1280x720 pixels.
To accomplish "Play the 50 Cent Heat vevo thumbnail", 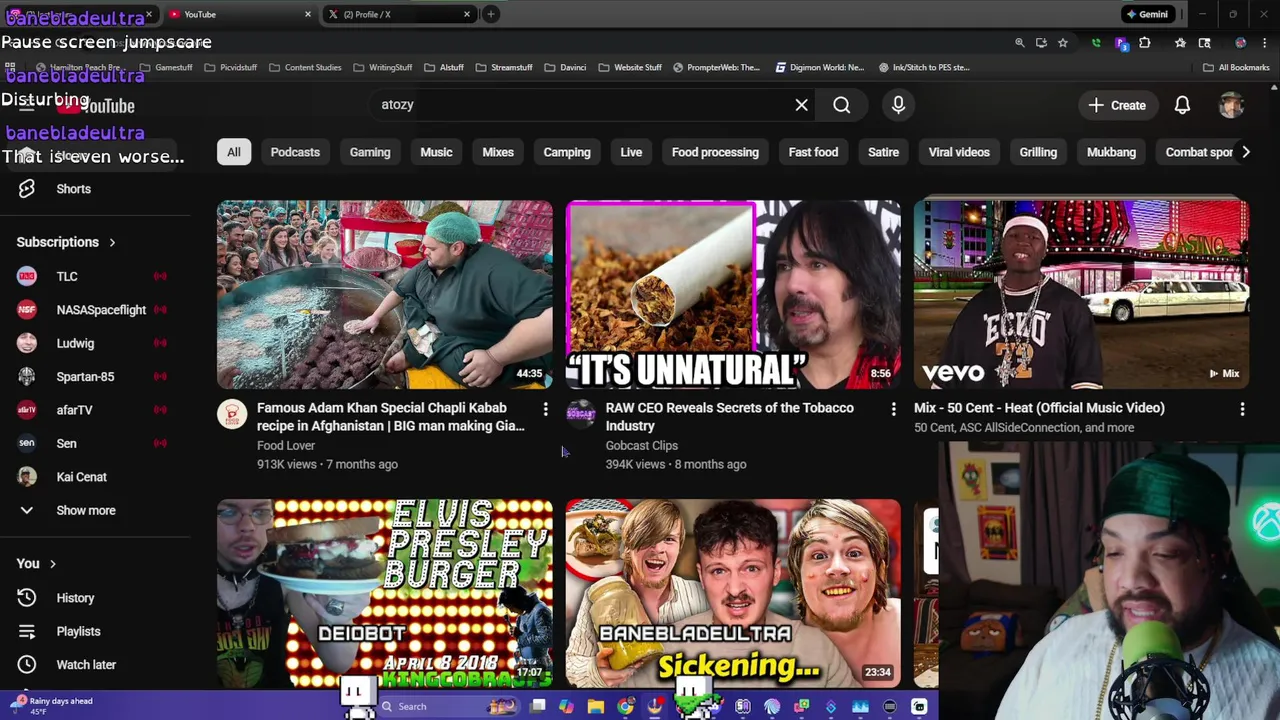I will click(x=1081, y=294).
